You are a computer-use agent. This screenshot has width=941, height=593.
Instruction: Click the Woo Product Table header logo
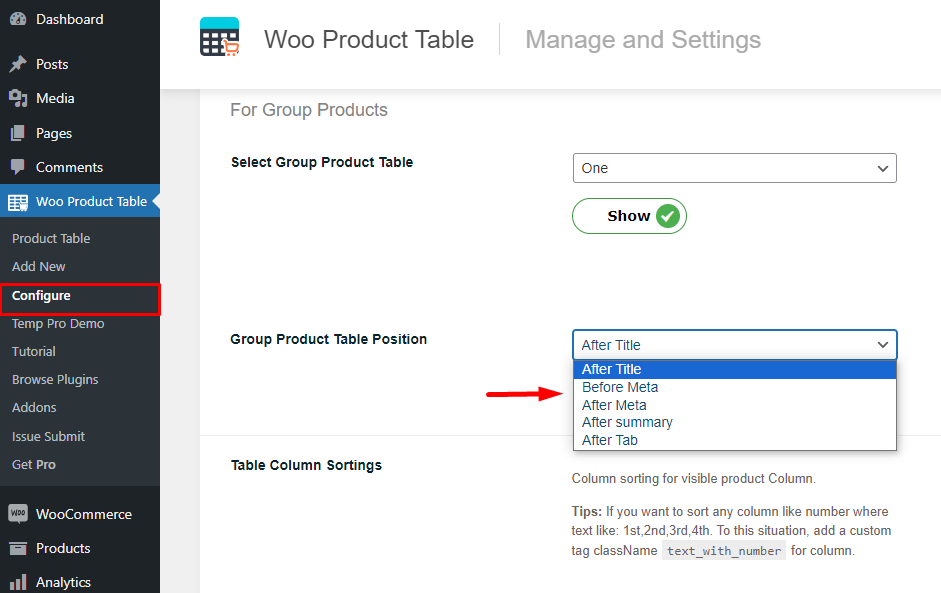[x=220, y=37]
